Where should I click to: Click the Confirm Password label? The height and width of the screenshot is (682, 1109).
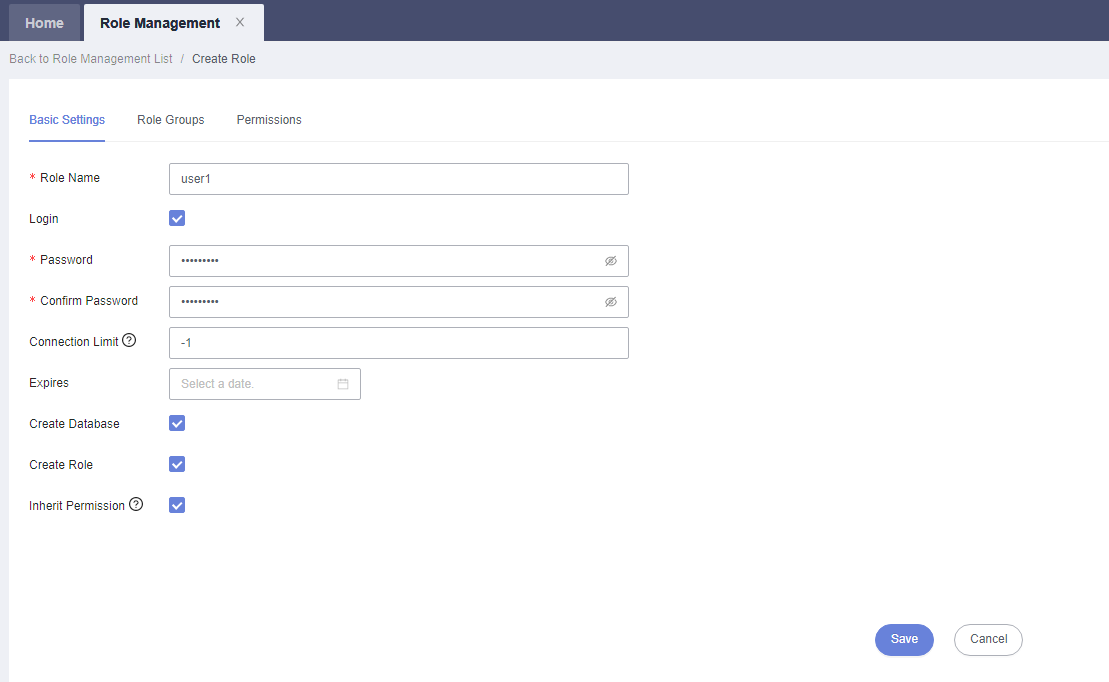[x=88, y=301]
